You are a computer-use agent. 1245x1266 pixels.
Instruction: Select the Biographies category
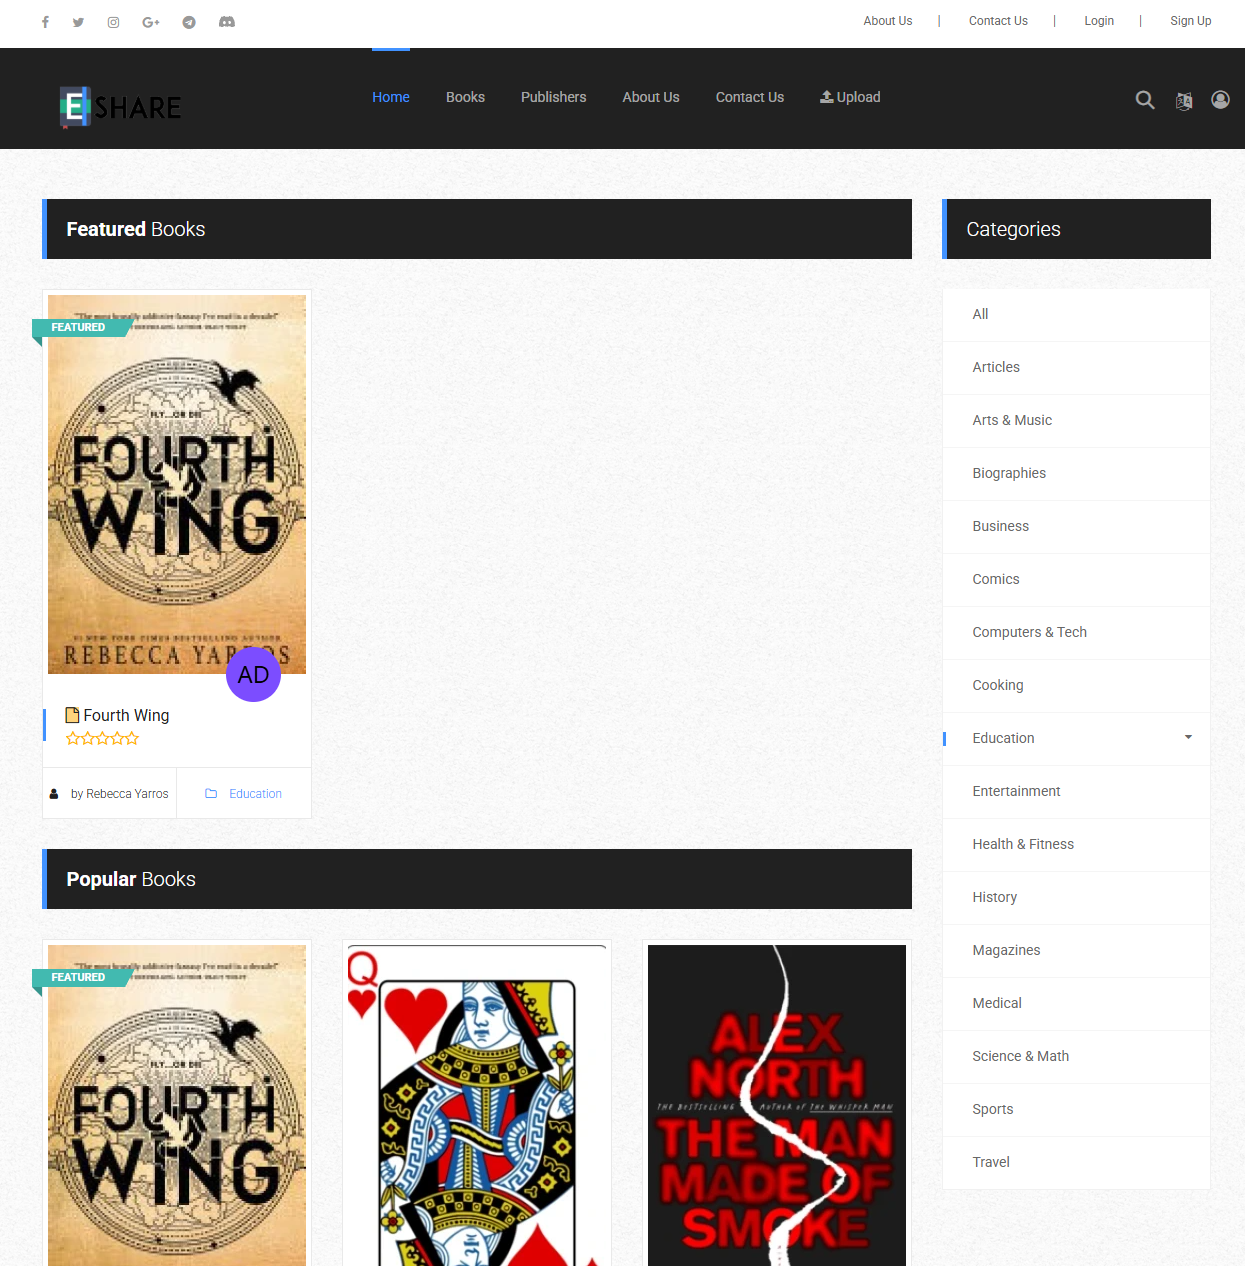tap(1076, 473)
